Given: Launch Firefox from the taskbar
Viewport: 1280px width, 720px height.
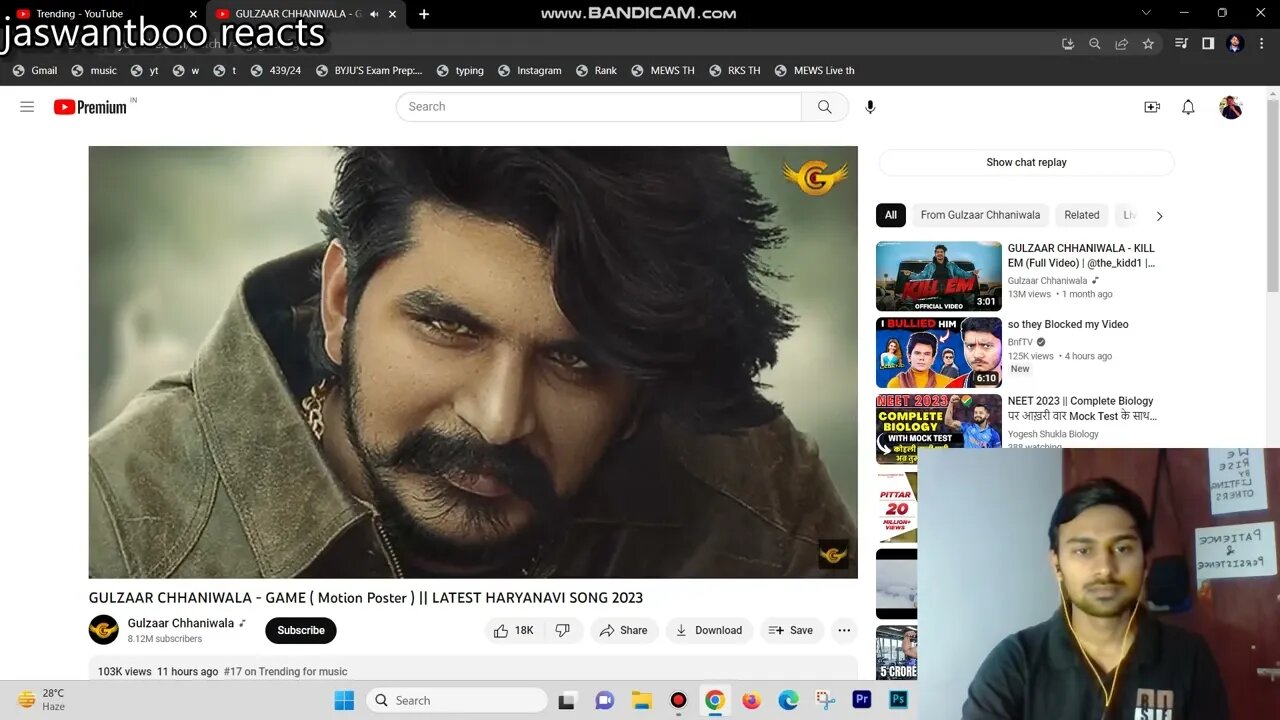Looking at the screenshot, I should coord(751,700).
